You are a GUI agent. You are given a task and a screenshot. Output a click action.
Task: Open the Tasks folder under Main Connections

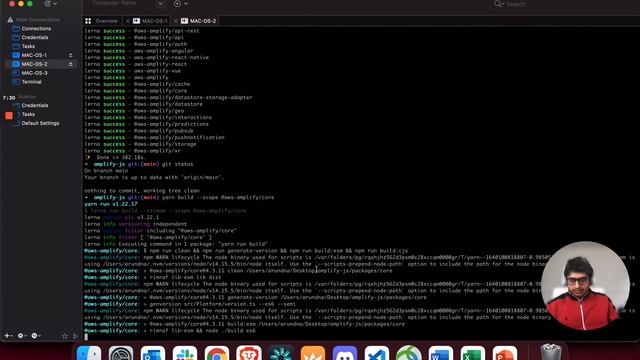24,47
